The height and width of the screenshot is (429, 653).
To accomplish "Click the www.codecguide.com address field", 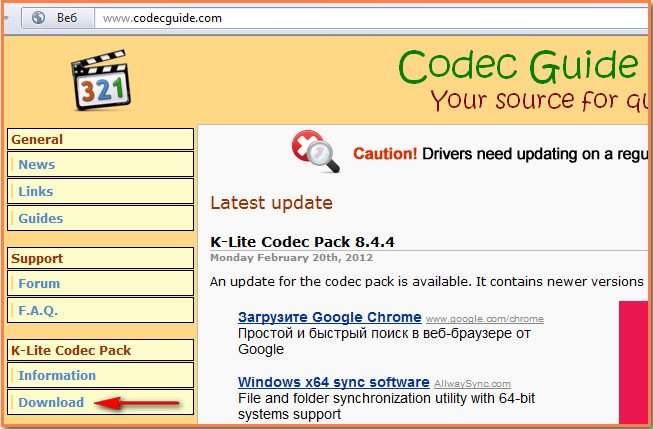I will pos(371,18).
